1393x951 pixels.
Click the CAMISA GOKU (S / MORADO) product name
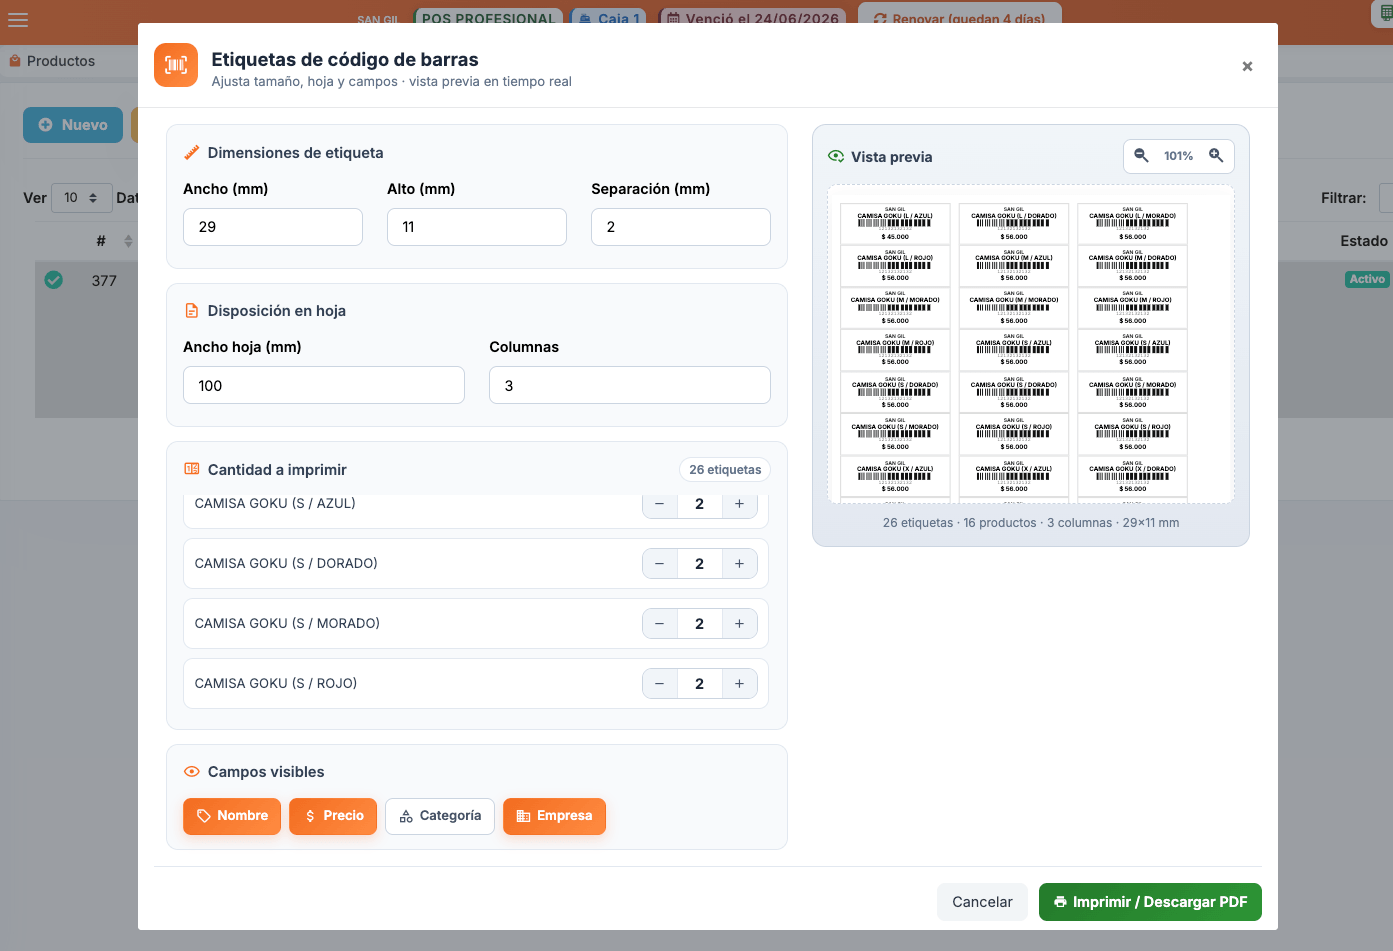pyautogui.click(x=287, y=624)
